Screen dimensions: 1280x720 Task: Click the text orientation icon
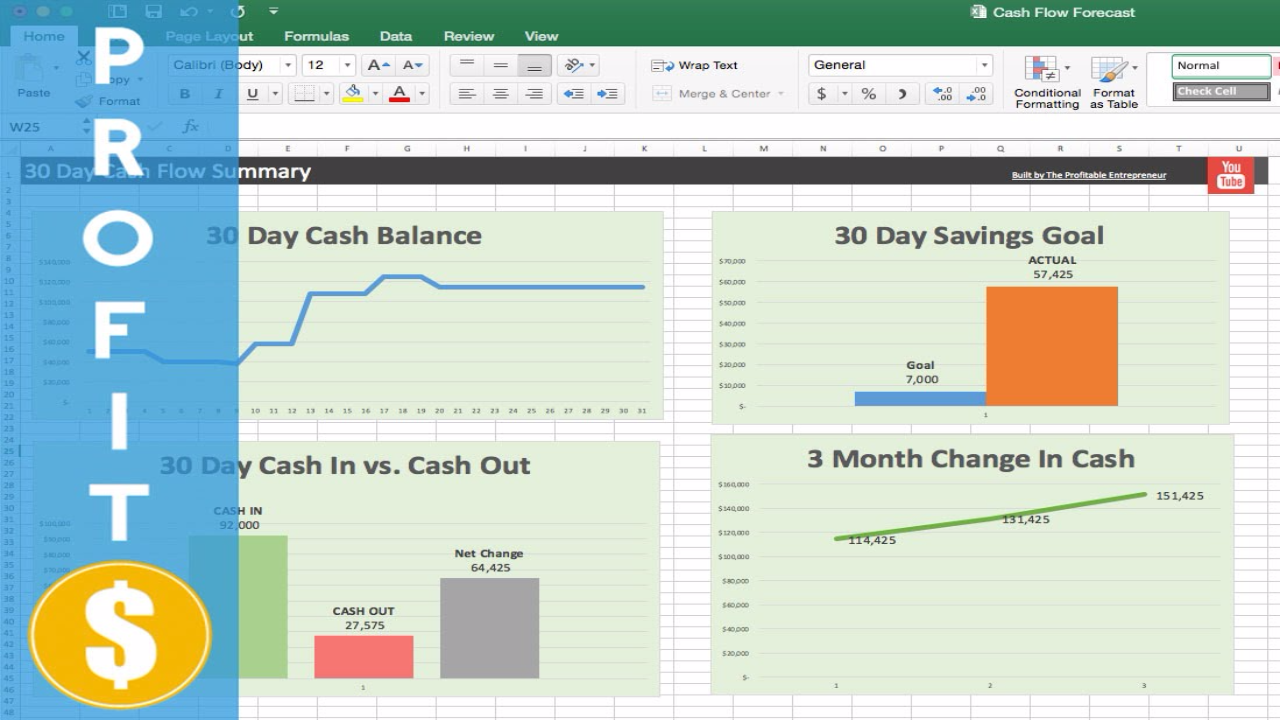573,65
